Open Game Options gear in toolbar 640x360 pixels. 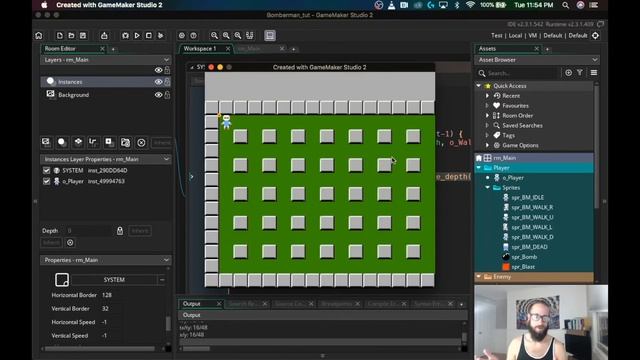(182, 36)
